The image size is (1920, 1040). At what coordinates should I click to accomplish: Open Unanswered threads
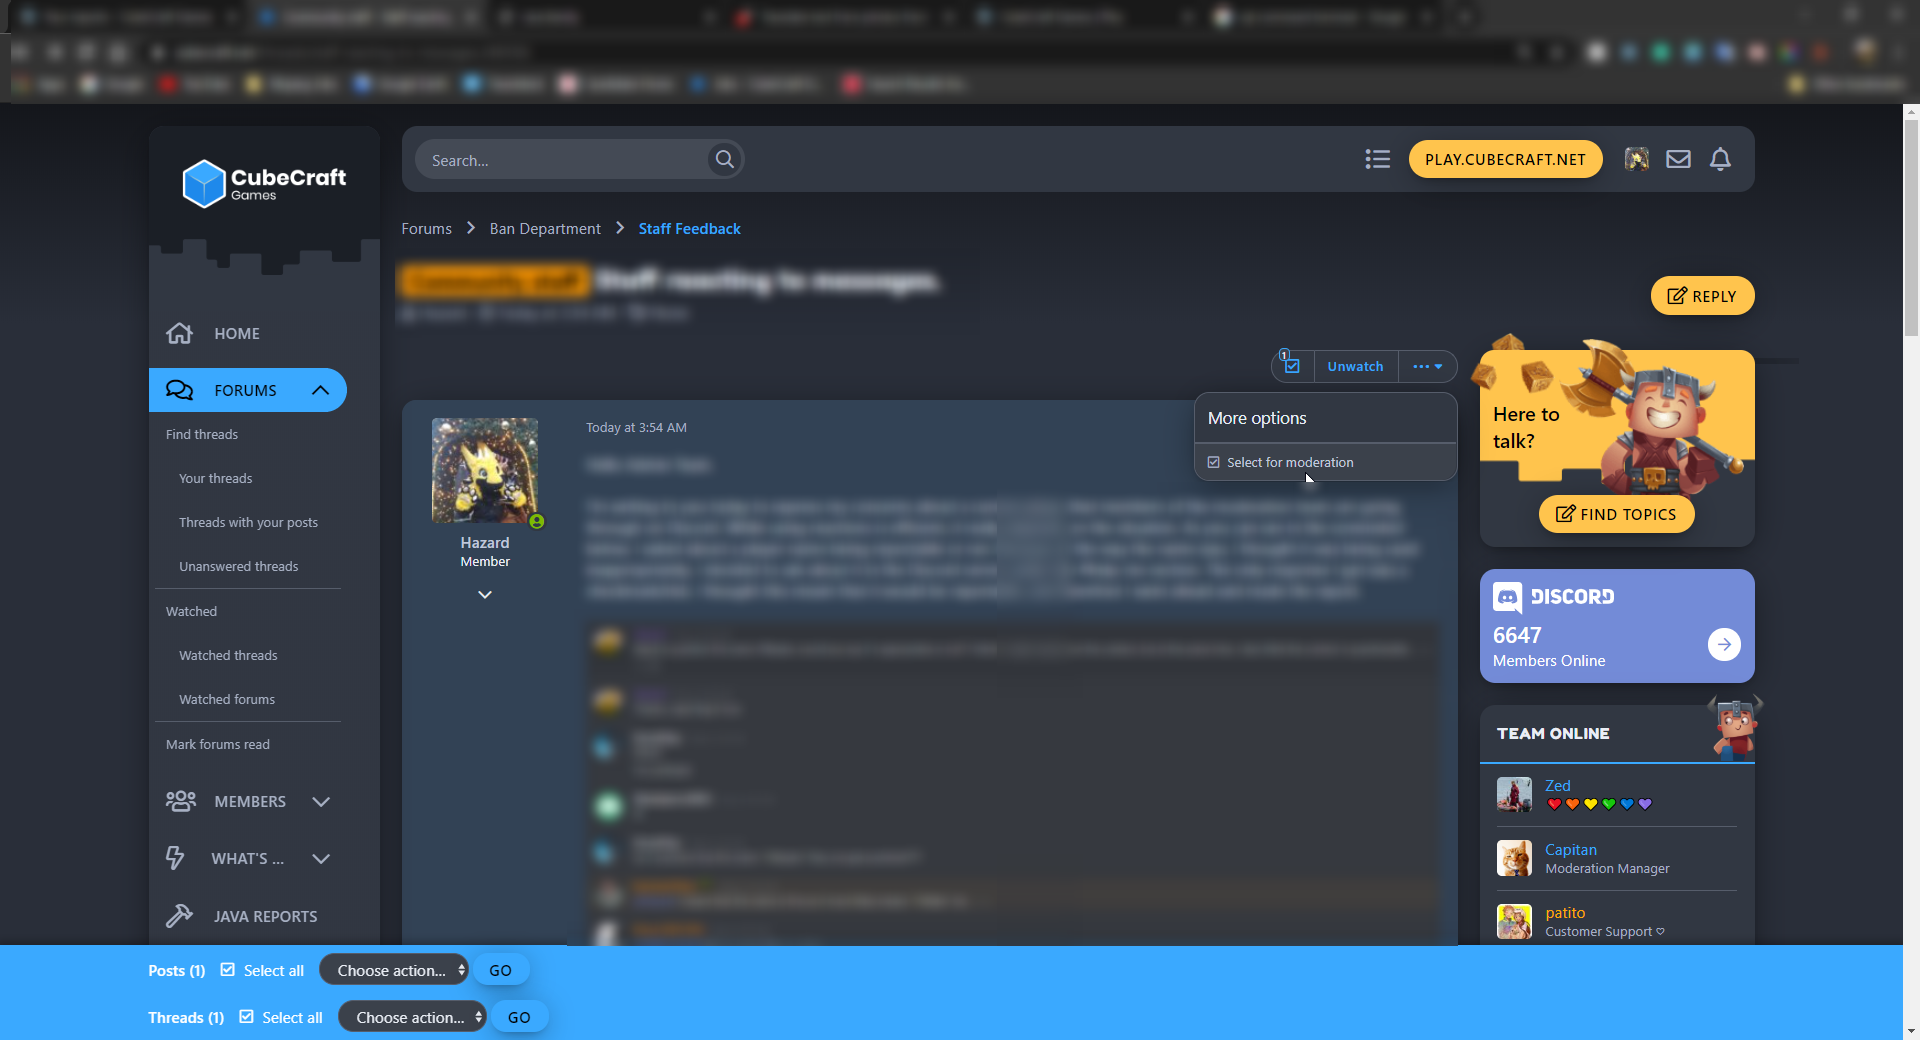238,566
